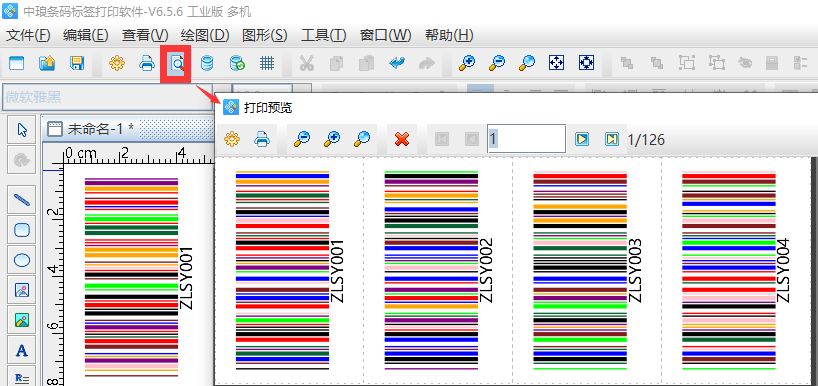Open the database settings icon
Screen dimensions: 818x386
[207, 64]
